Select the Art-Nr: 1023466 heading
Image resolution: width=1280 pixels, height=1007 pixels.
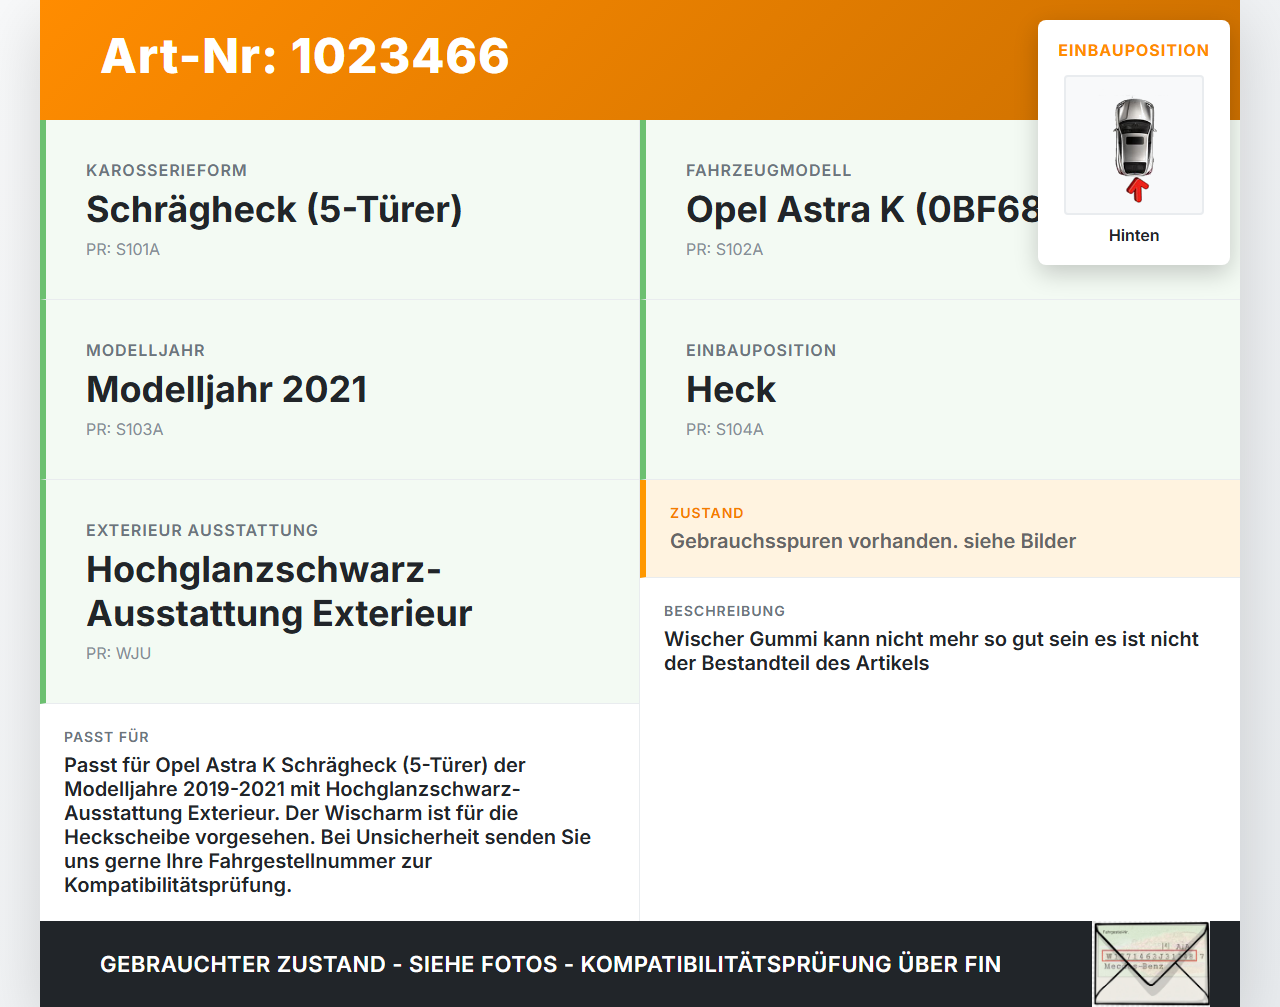pyautogui.click(x=305, y=56)
